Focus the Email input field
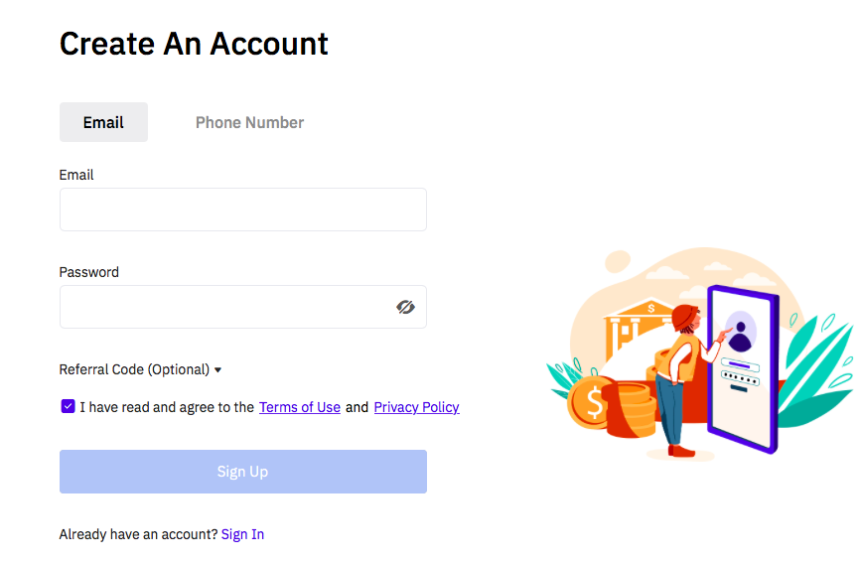The image size is (860, 563). pos(243,210)
